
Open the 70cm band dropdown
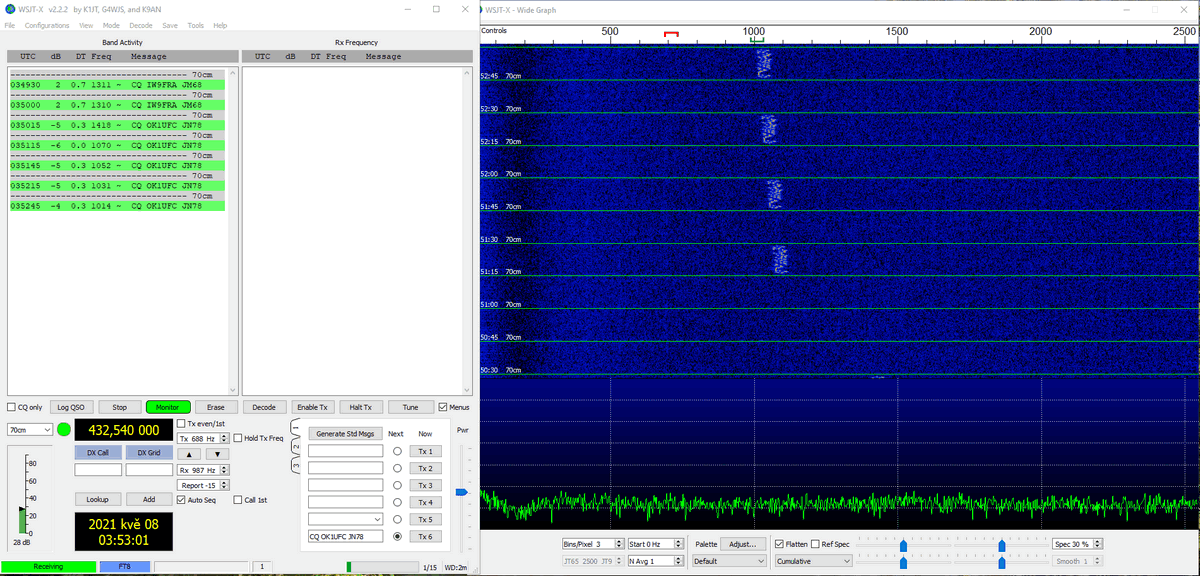30,430
